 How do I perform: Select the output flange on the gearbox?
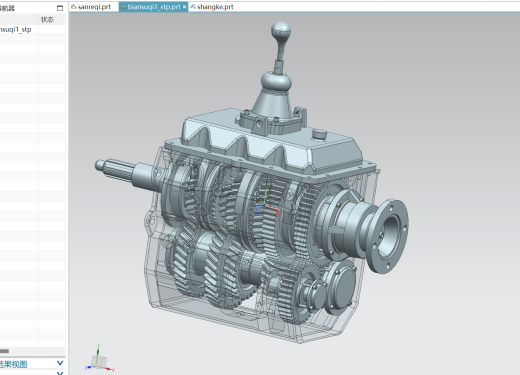pyautogui.click(x=387, y=236)
